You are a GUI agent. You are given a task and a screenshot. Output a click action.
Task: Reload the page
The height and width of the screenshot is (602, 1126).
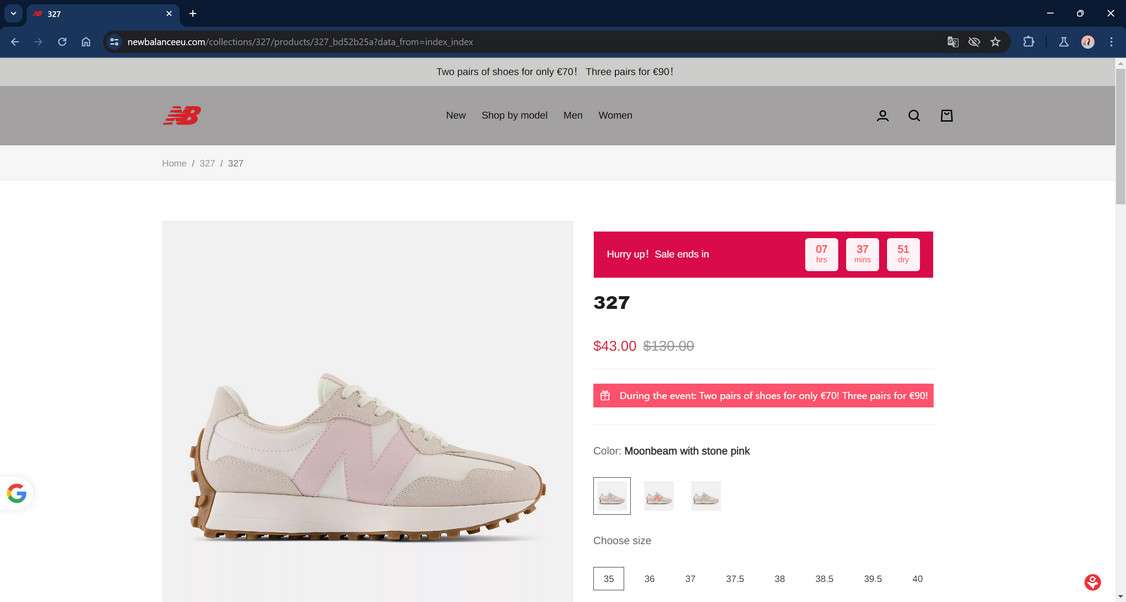click(62, 42)
